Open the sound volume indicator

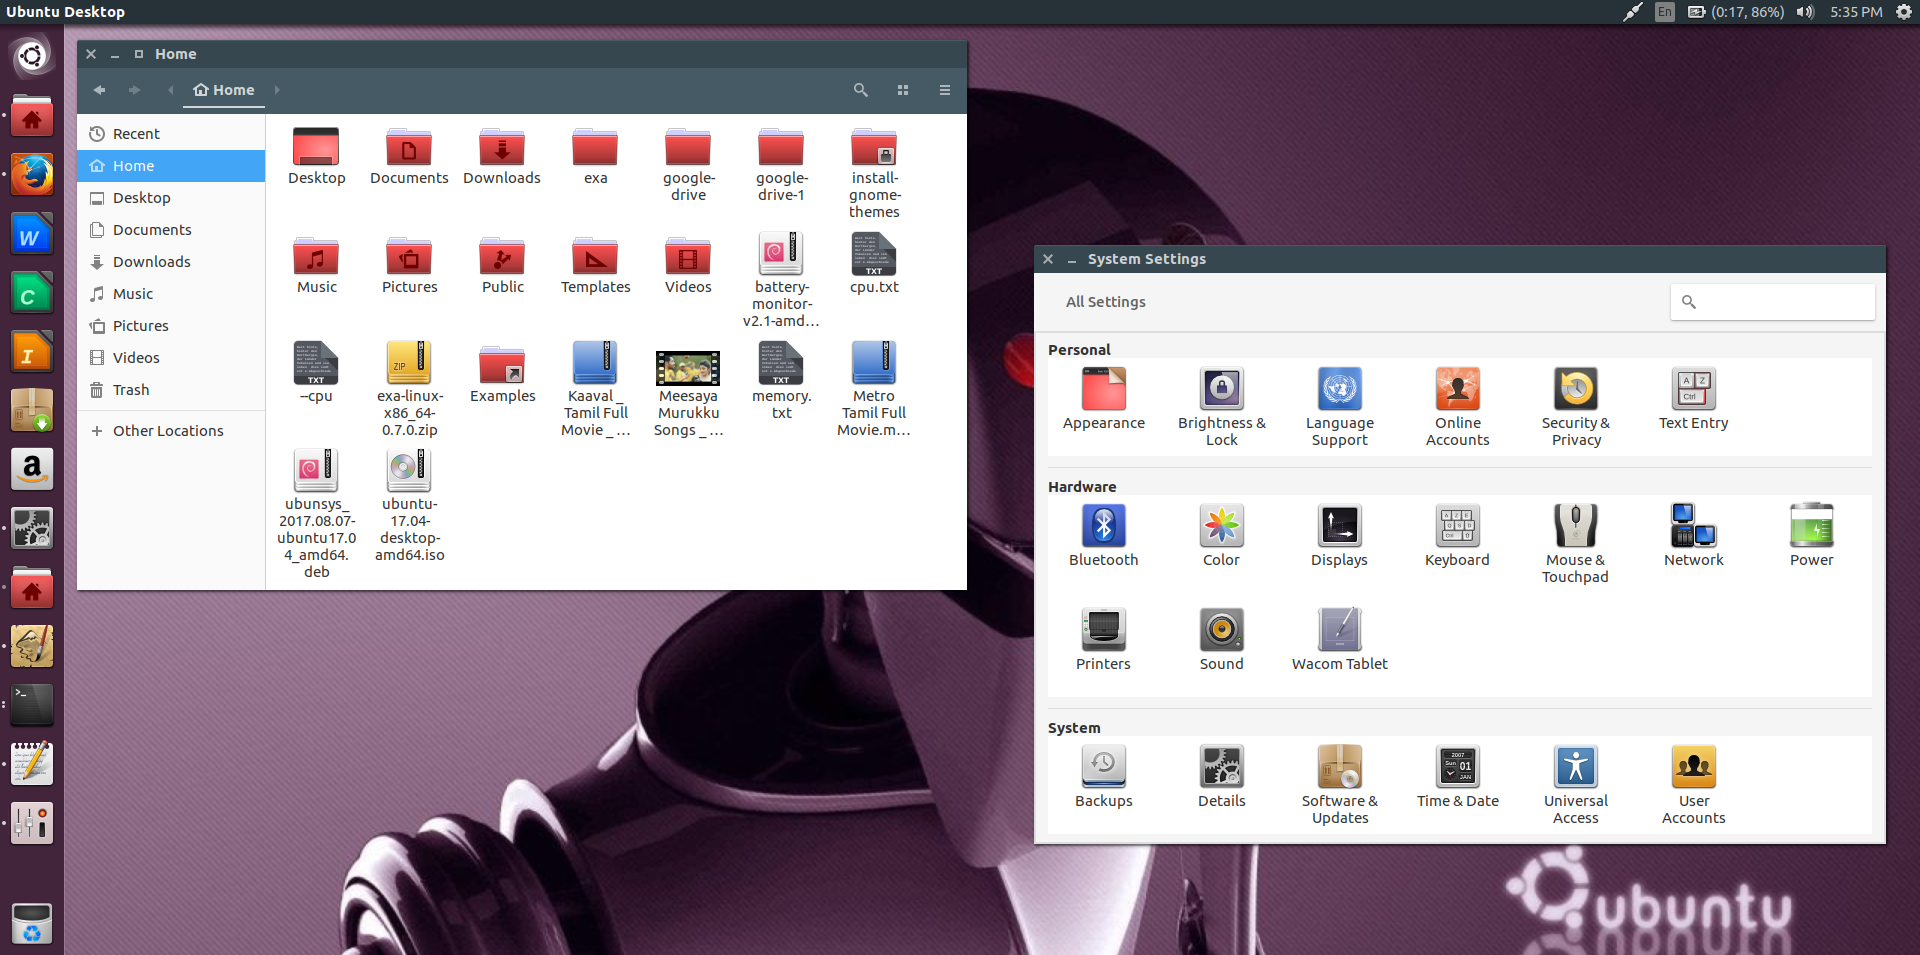coord(1805,12)
